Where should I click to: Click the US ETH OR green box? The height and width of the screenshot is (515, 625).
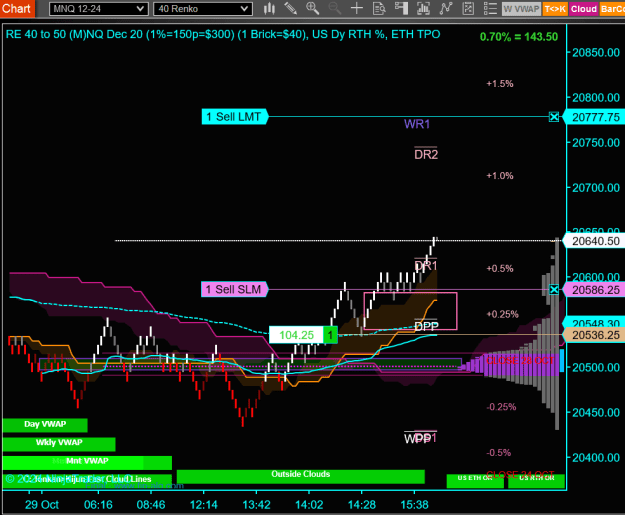[475, 481]
